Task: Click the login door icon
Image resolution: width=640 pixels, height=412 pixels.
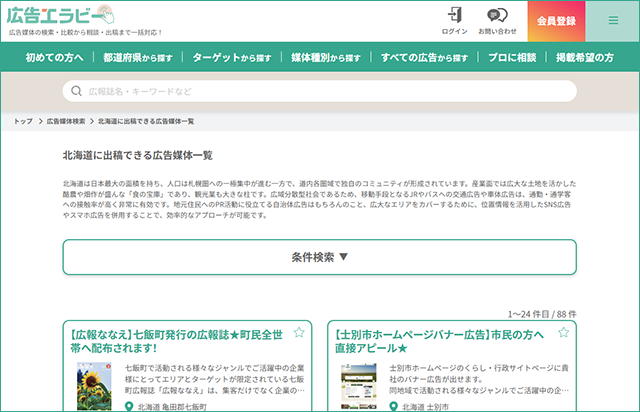Action: tap(454, 15)
